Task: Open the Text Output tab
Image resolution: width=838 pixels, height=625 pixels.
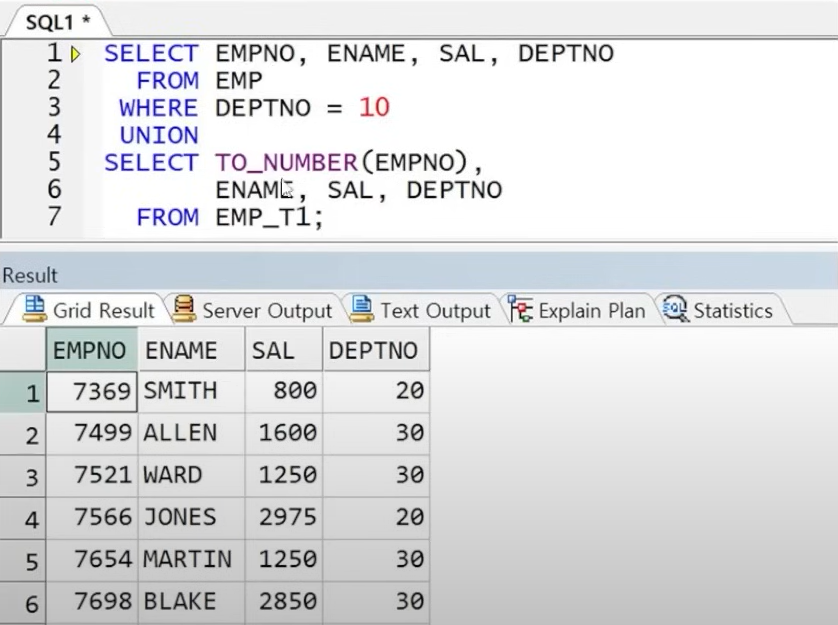Action: (420, 310)
